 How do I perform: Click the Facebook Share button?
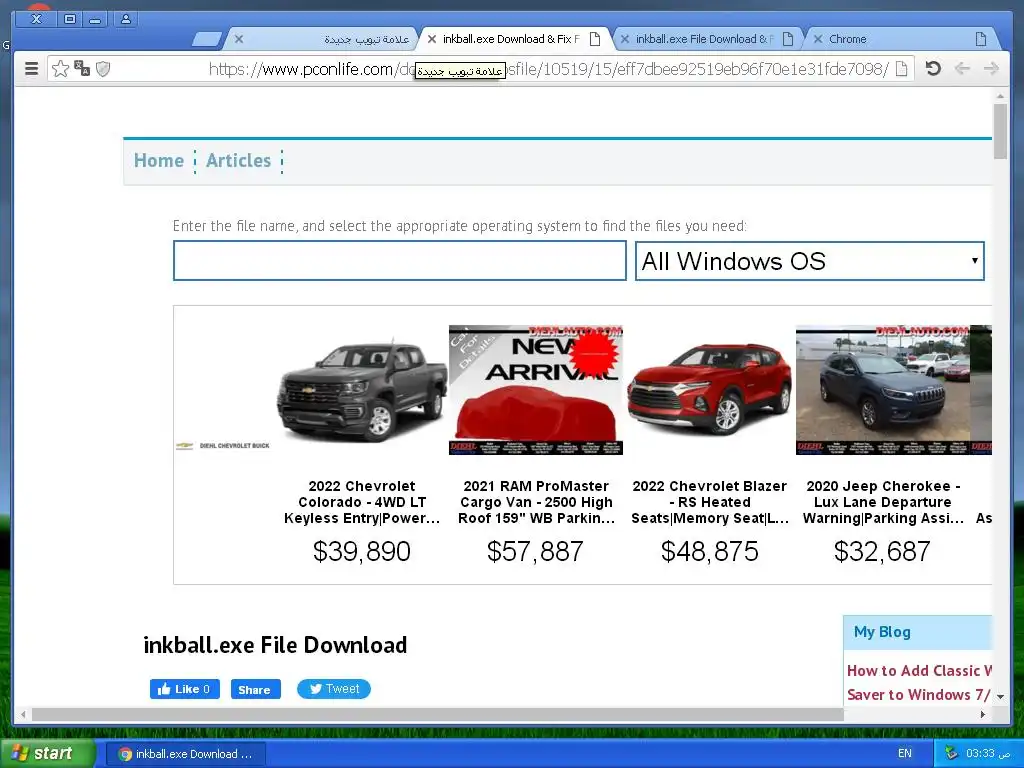point(255,689)
